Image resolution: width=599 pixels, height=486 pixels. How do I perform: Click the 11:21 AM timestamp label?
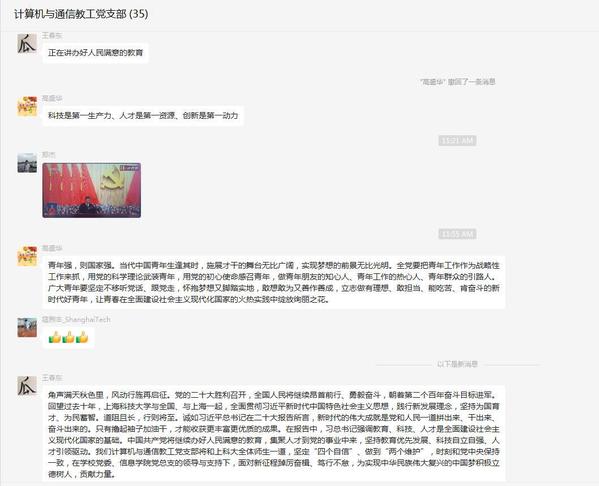pyautogui.click(x=457, y=141)
